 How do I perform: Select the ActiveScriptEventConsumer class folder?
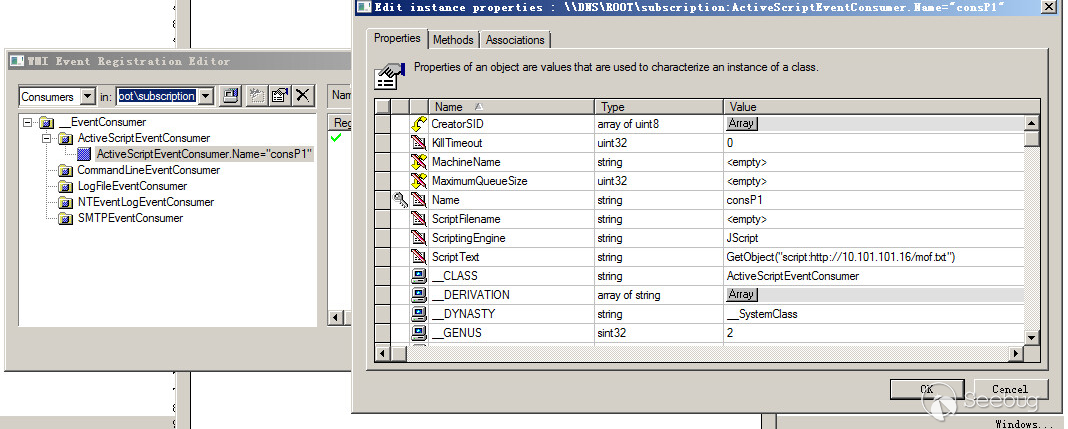pyautogui.click(x=144, y=138)
